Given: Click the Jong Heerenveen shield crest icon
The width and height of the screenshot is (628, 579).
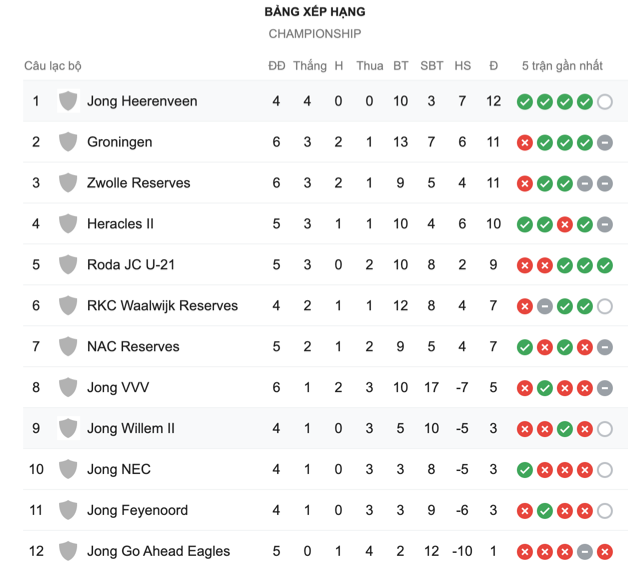Looking at the screenshot, I should pyautogui.click(x=68, y=101).
